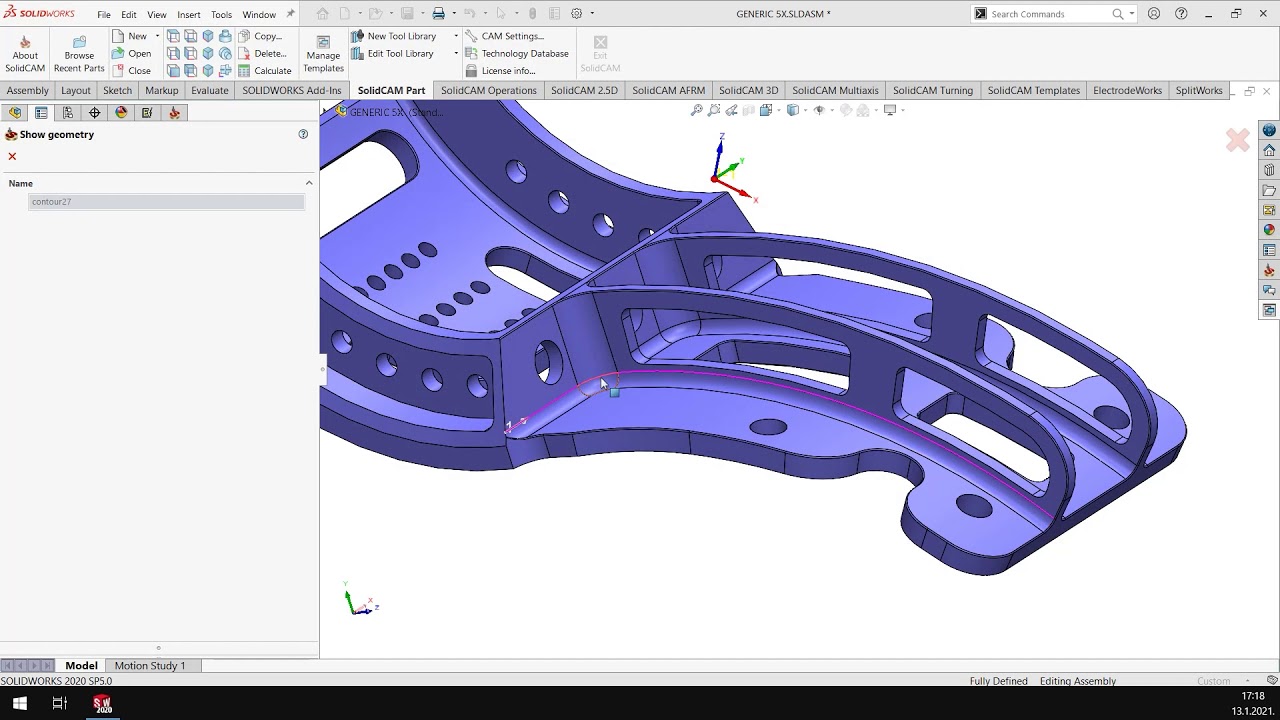This screenshot has width=1280, height=720.
Task: Open the Windows Start button
Action: click(x=20, y=703)
